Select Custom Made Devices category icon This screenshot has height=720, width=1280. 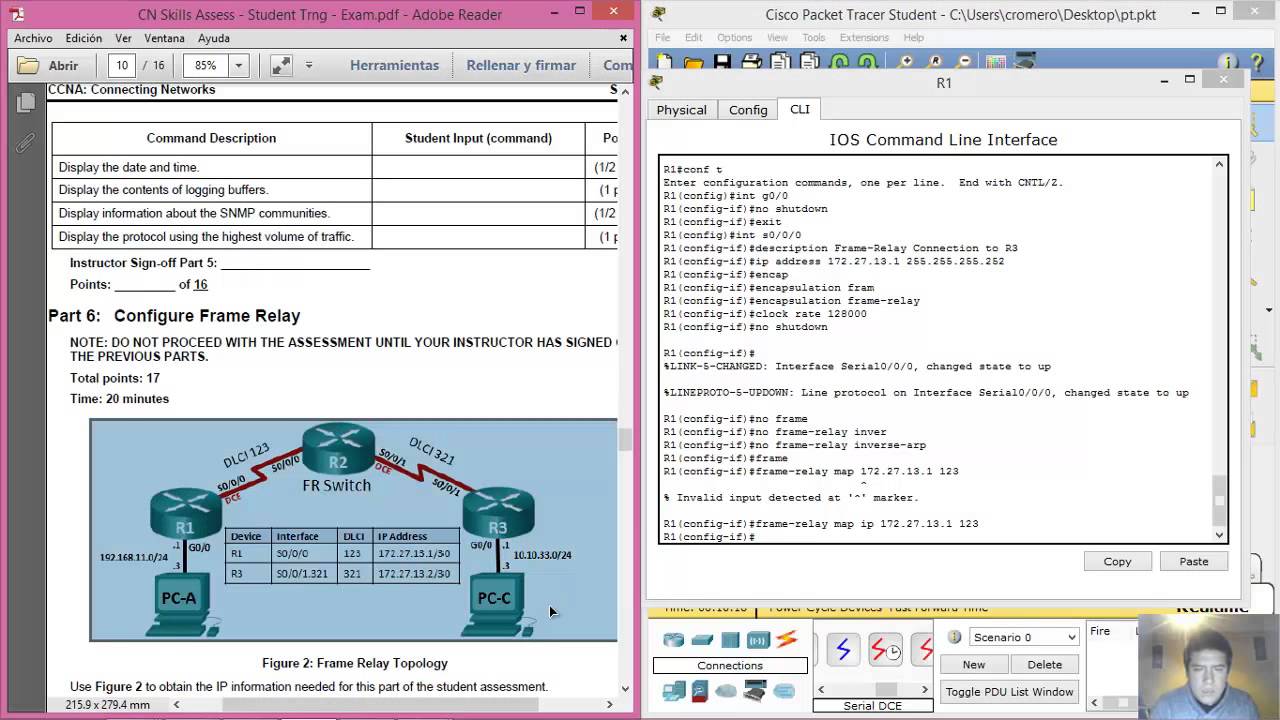click(755, 691)
